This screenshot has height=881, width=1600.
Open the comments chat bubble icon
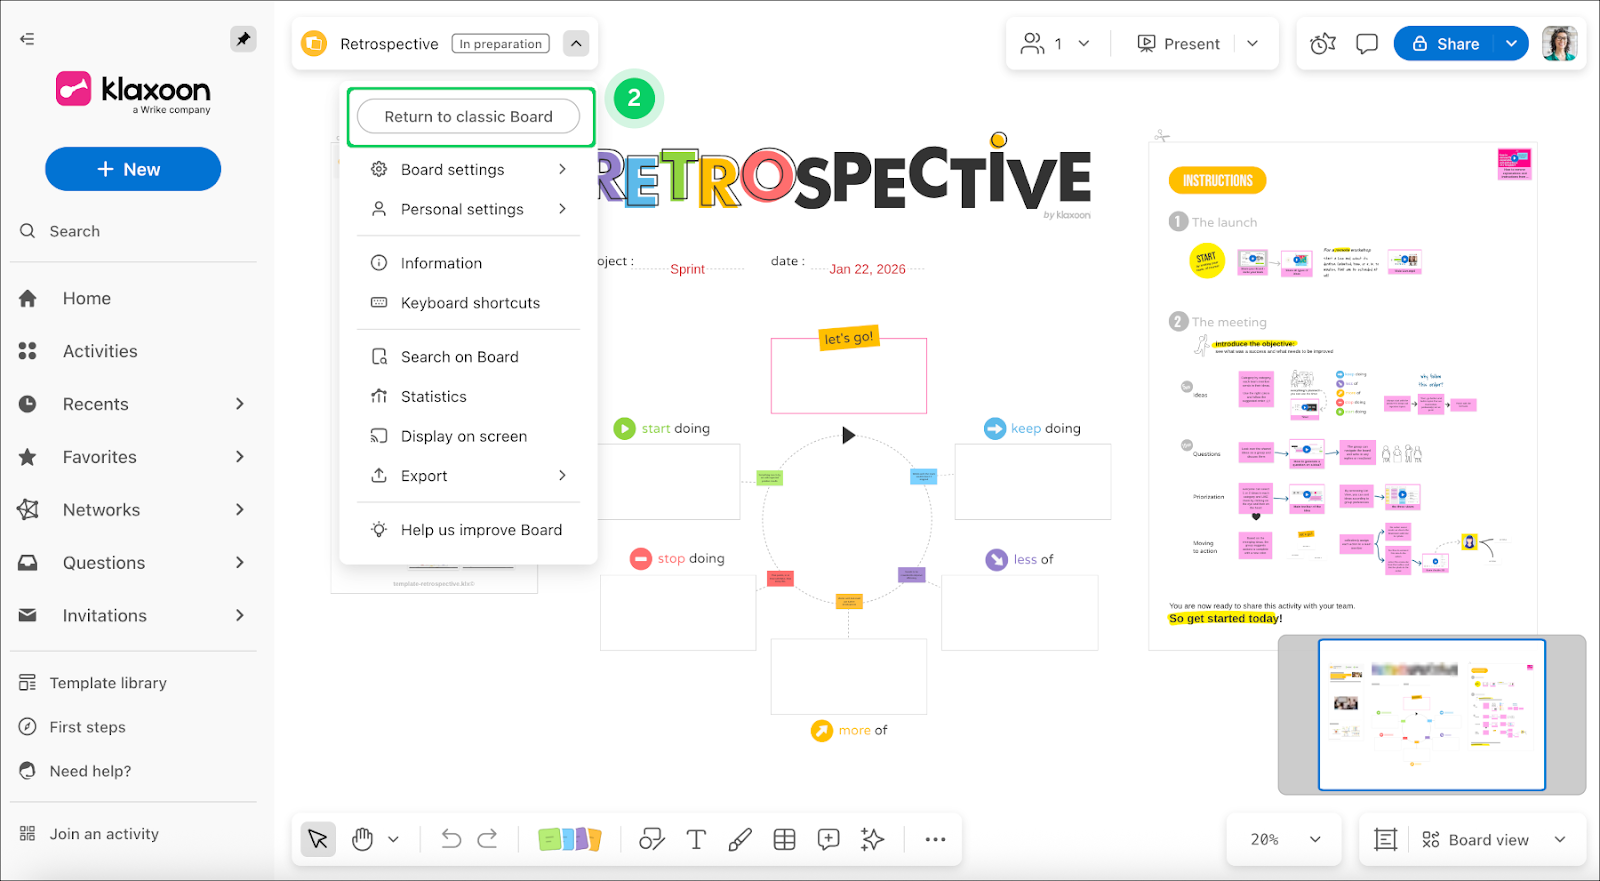(1367, 44)
